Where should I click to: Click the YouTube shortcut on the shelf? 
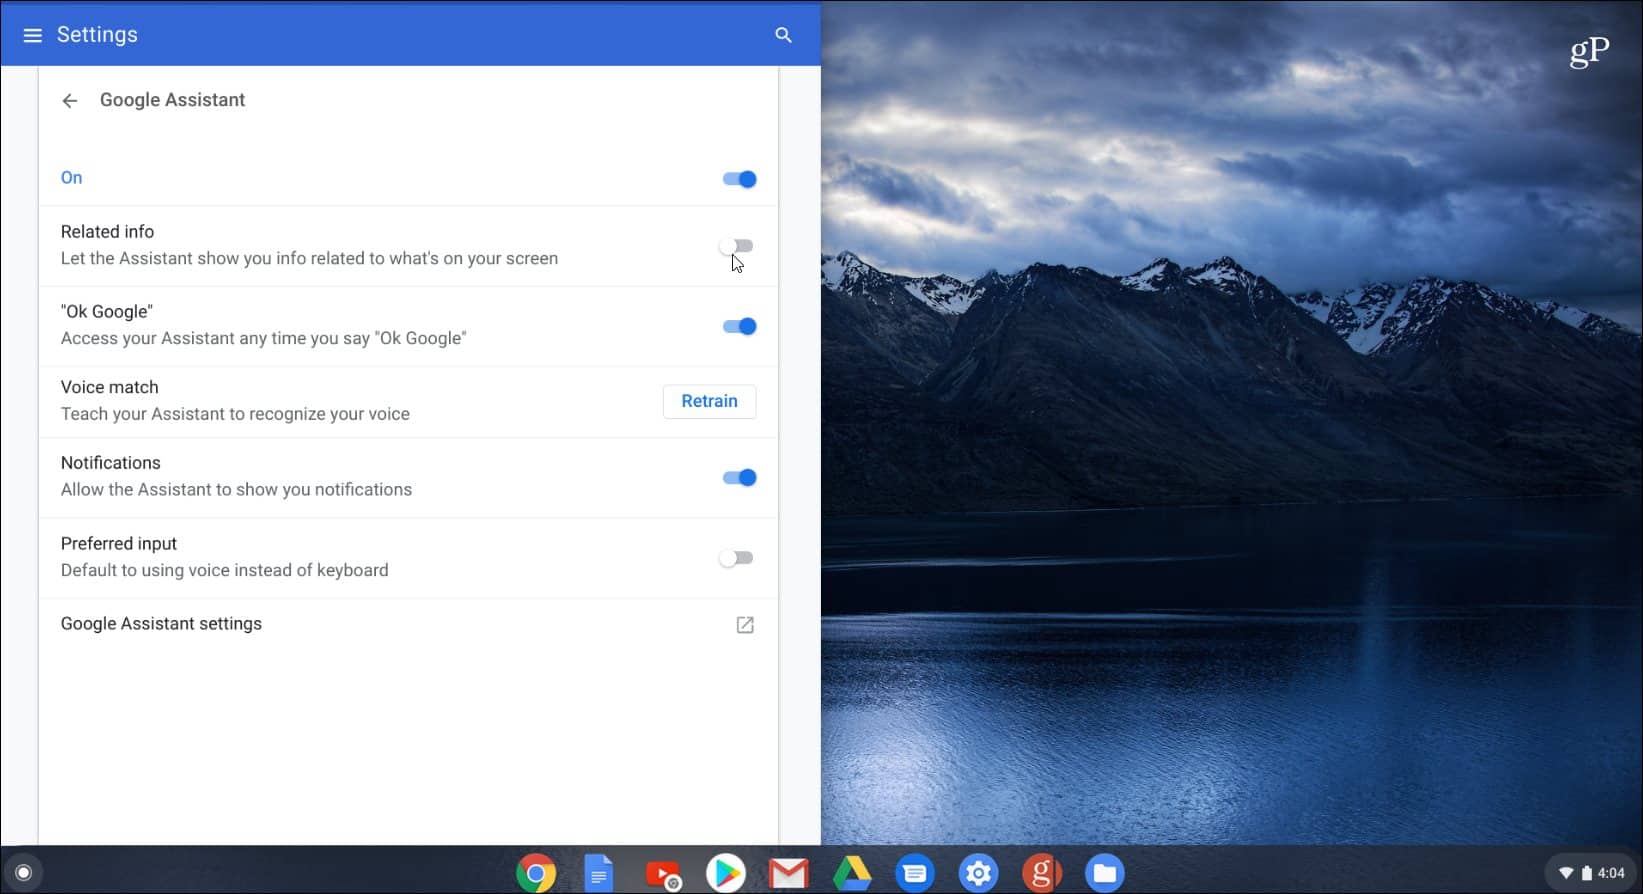pos(662,874)
